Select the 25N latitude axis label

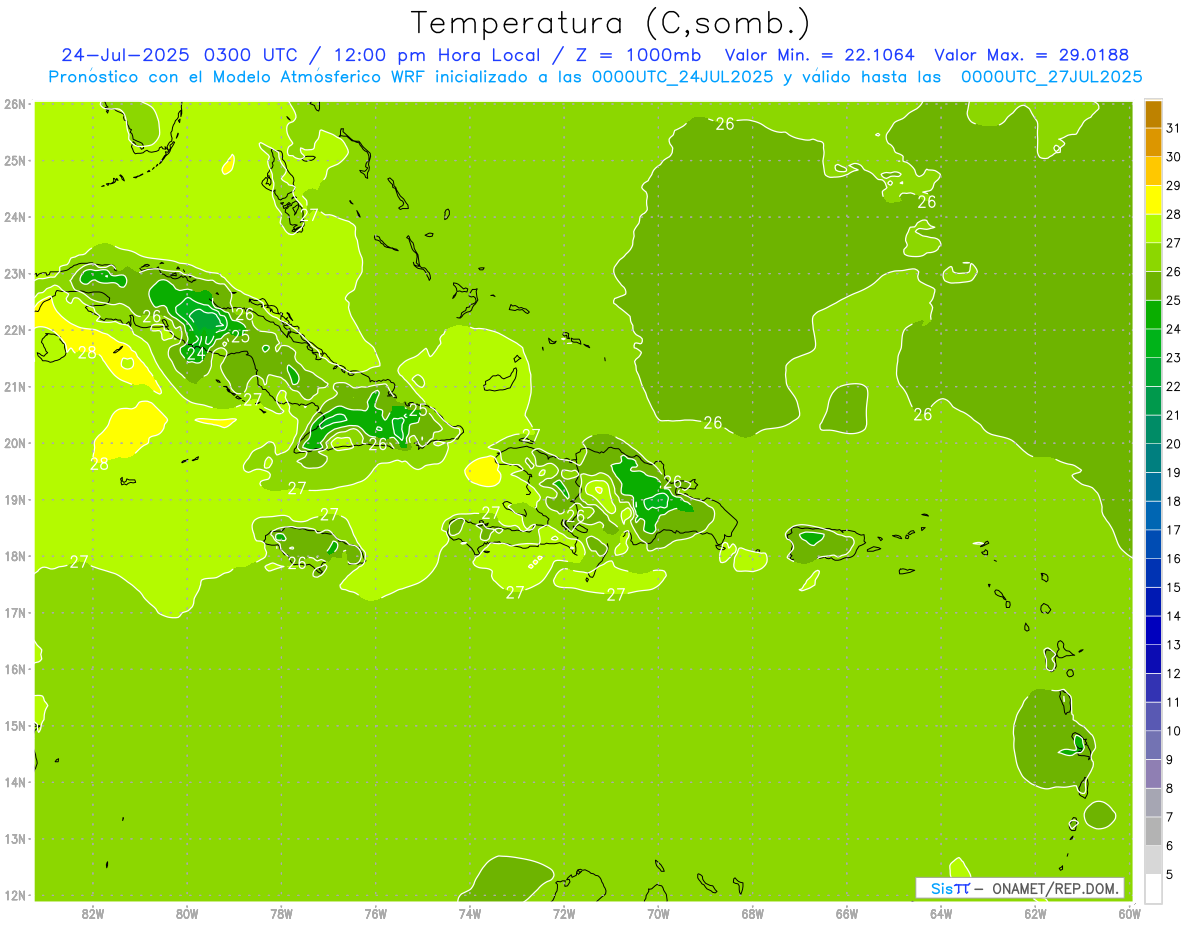[14, 160]
